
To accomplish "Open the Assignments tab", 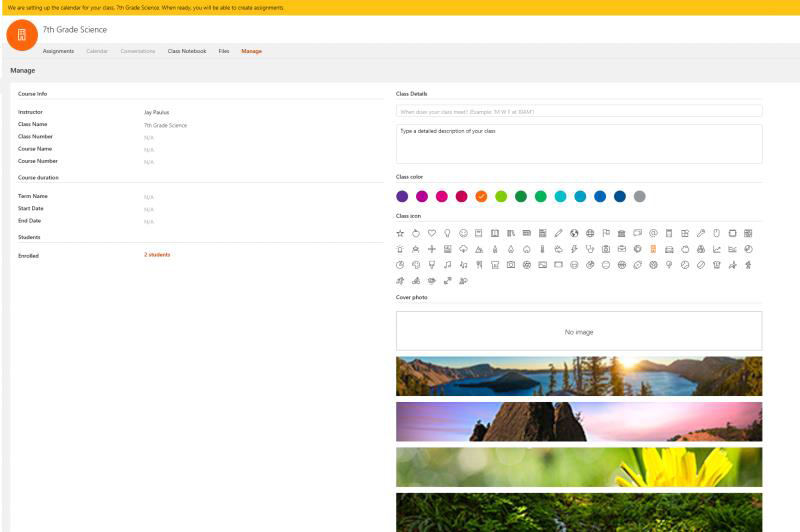I will (x=58, y=51).
